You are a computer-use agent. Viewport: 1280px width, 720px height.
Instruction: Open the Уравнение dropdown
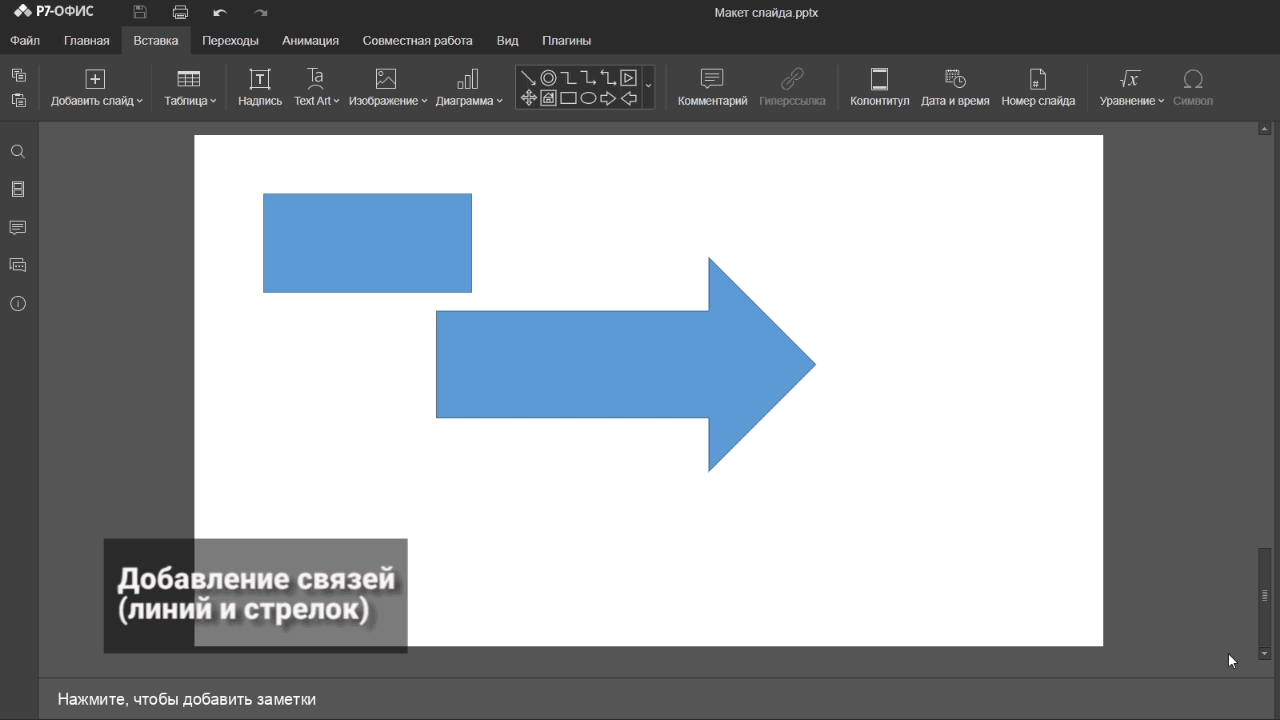[x=1131, y=88]
